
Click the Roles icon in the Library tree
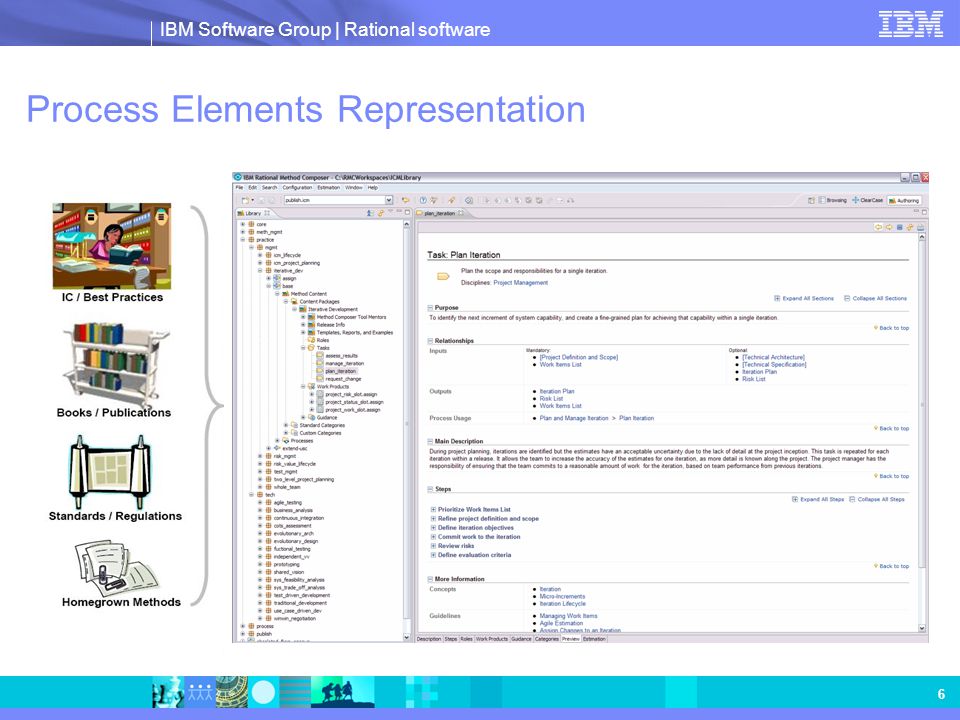(312, 340)
